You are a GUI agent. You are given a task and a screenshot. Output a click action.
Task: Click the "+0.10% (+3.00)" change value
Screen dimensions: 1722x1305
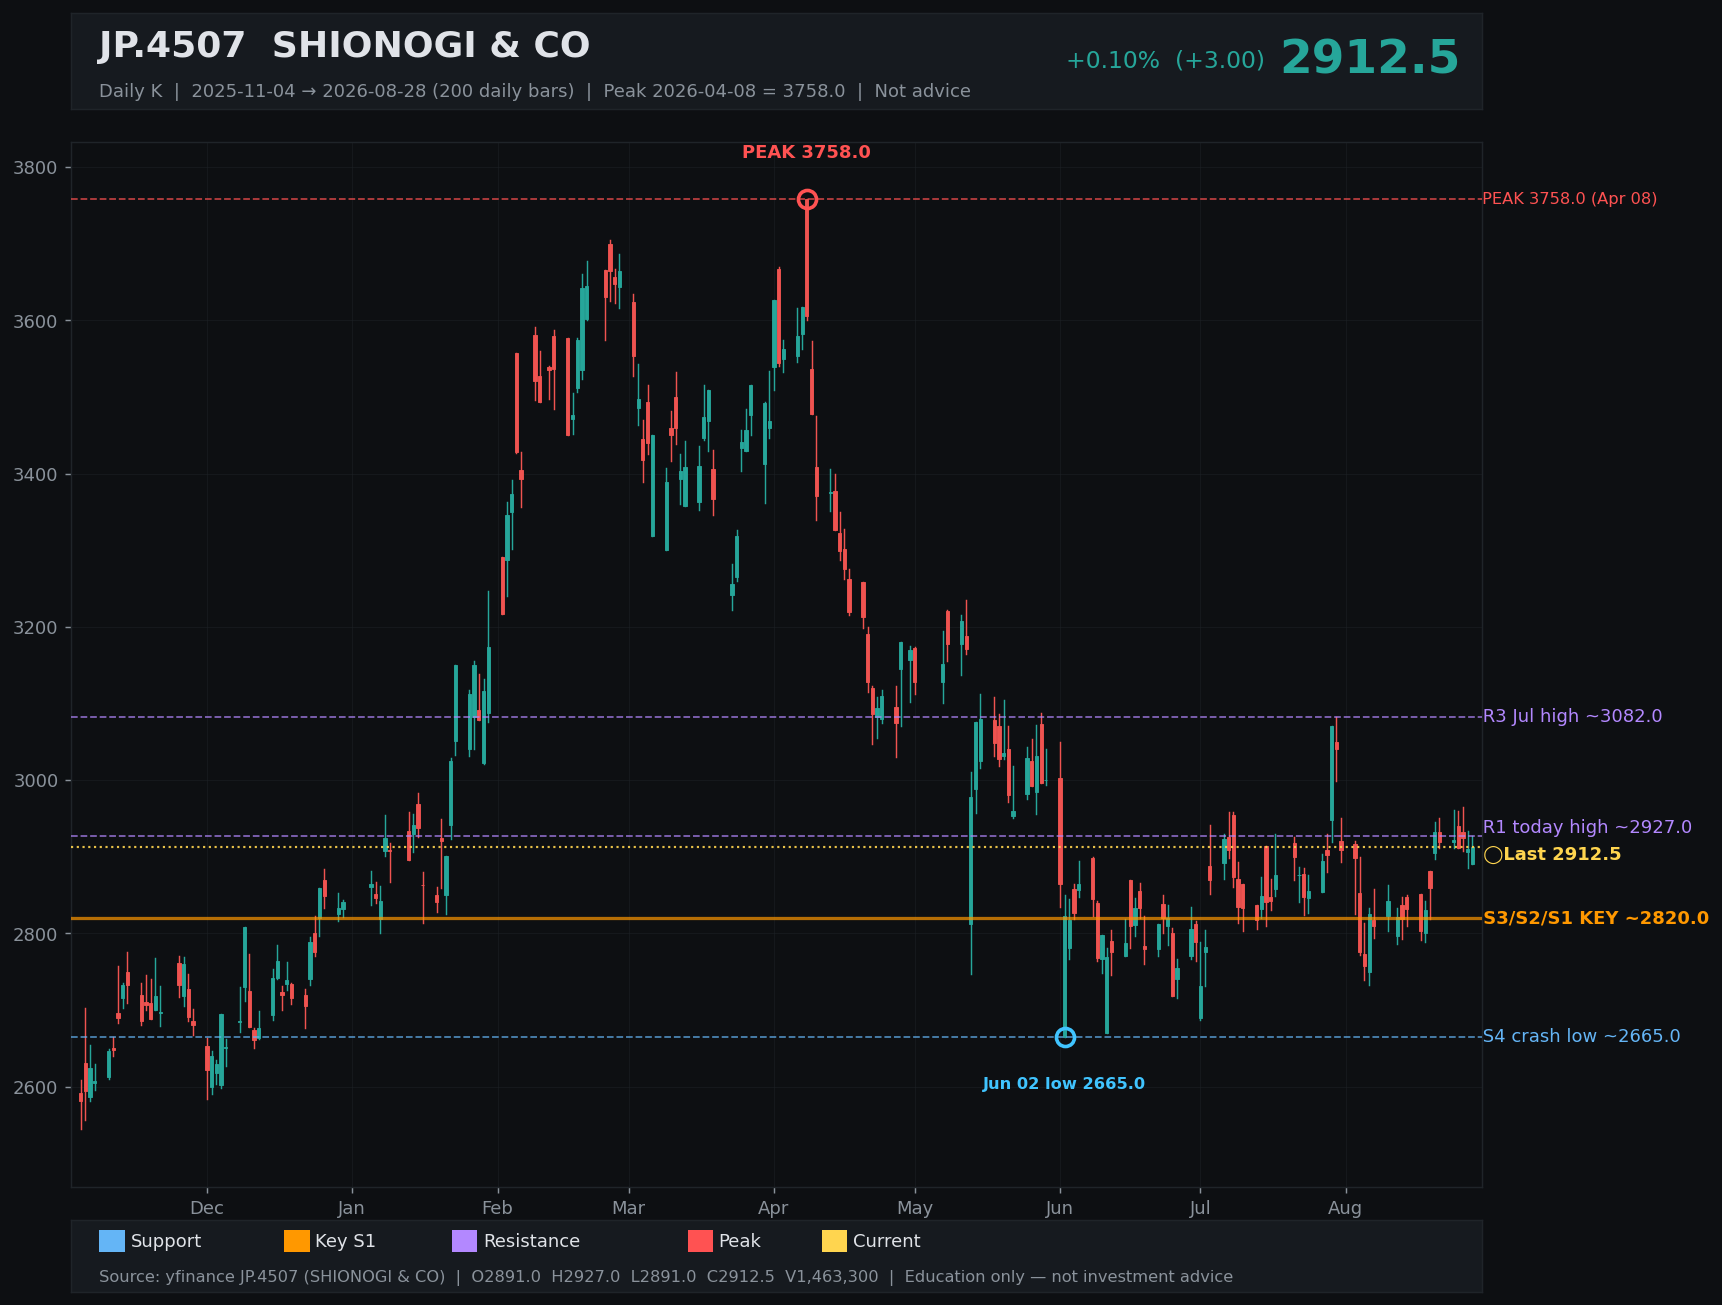point(1165,60)
